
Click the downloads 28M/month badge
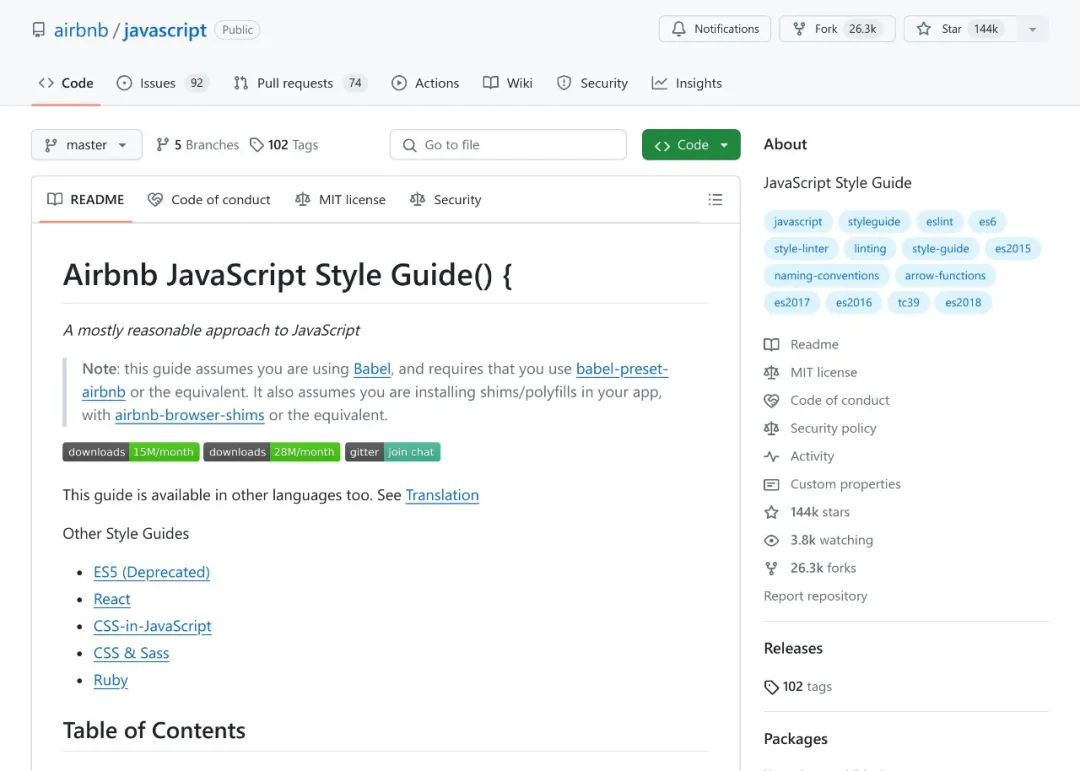271,452
